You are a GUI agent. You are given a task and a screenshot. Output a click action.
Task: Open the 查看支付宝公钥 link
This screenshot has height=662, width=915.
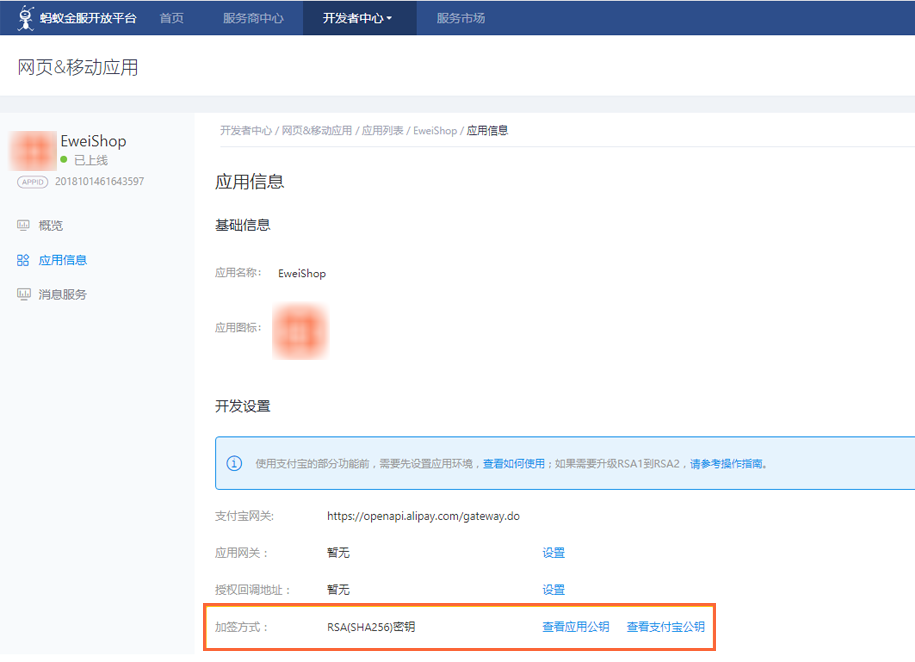(665, 627)
